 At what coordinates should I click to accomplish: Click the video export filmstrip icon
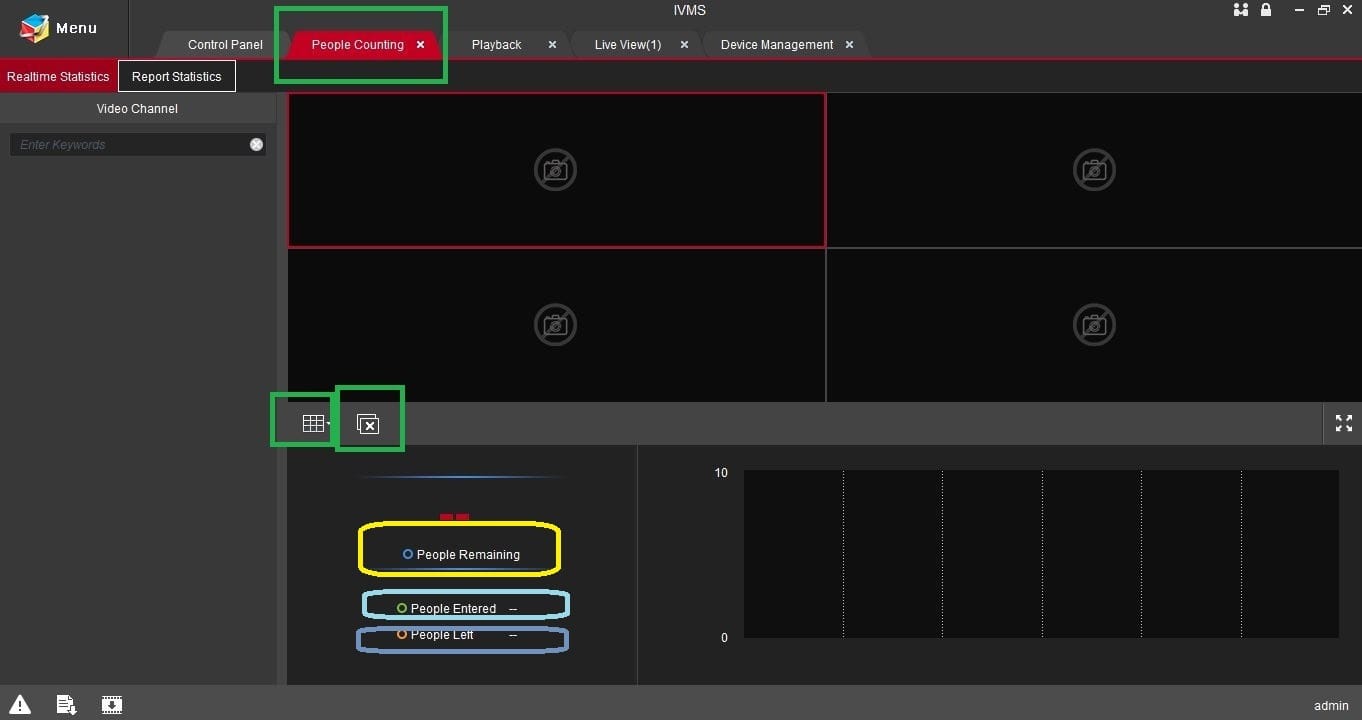pyautogui.click(x=111, y=704)
